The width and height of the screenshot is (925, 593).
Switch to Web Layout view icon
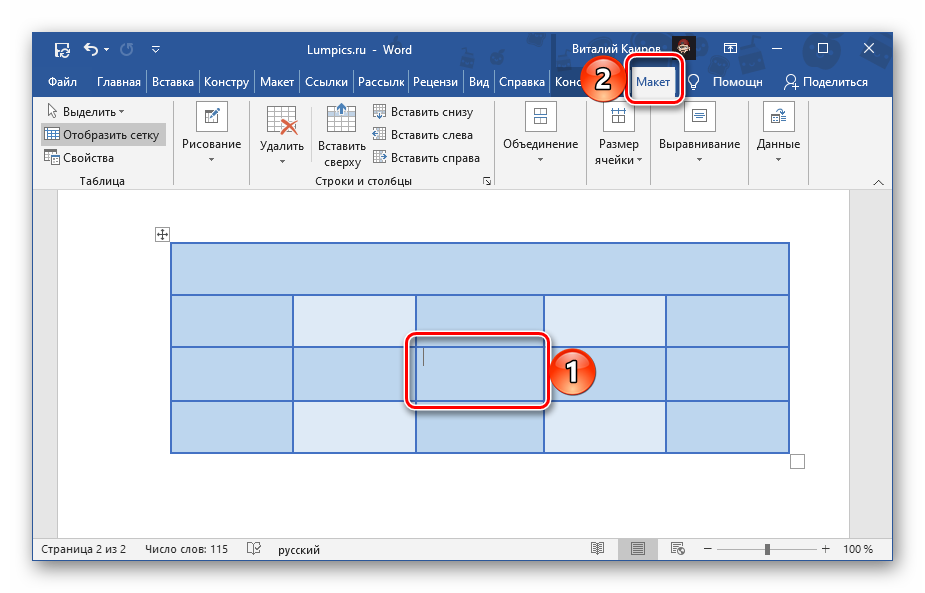tap(678, 549)
